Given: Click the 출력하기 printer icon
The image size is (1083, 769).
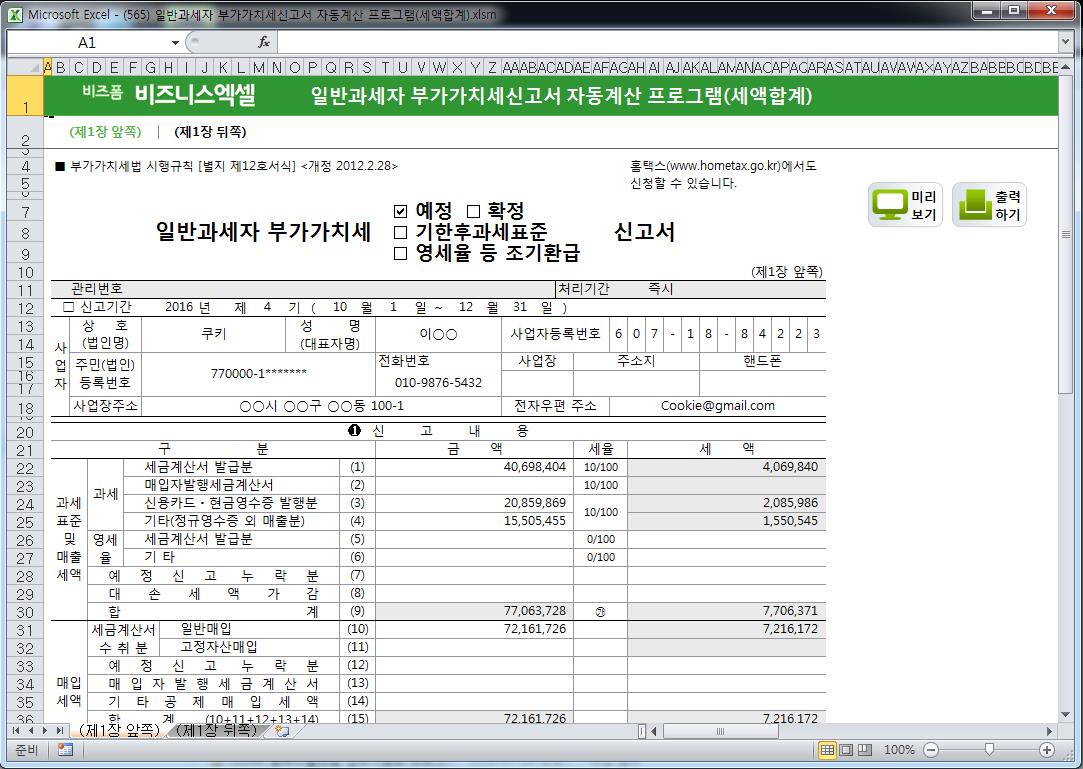Looking at the screenshot, I should tap(975, 205).
